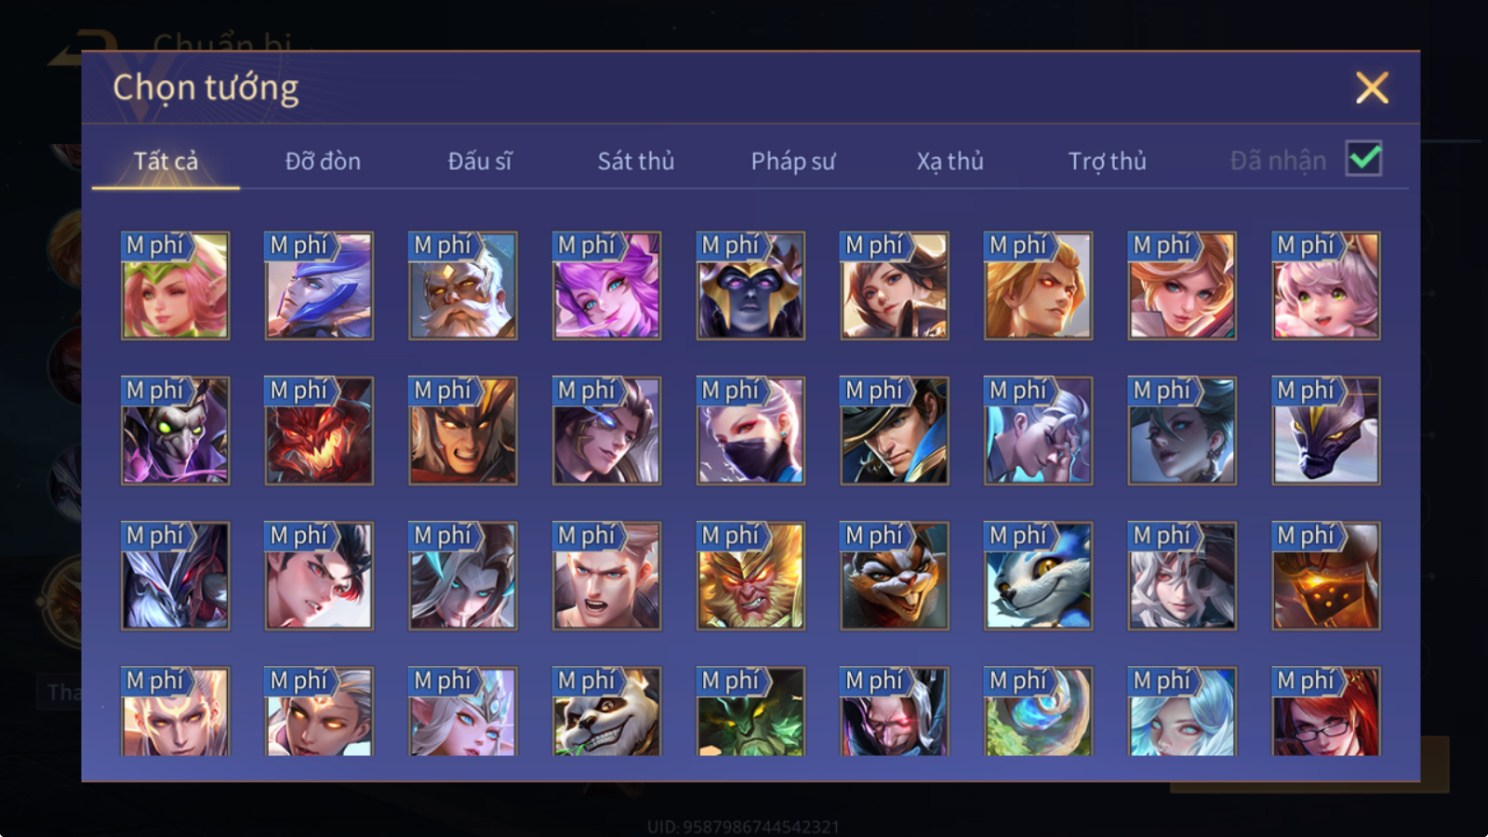Pick the hero wearing dark hat and blue coat

(894, 431)
